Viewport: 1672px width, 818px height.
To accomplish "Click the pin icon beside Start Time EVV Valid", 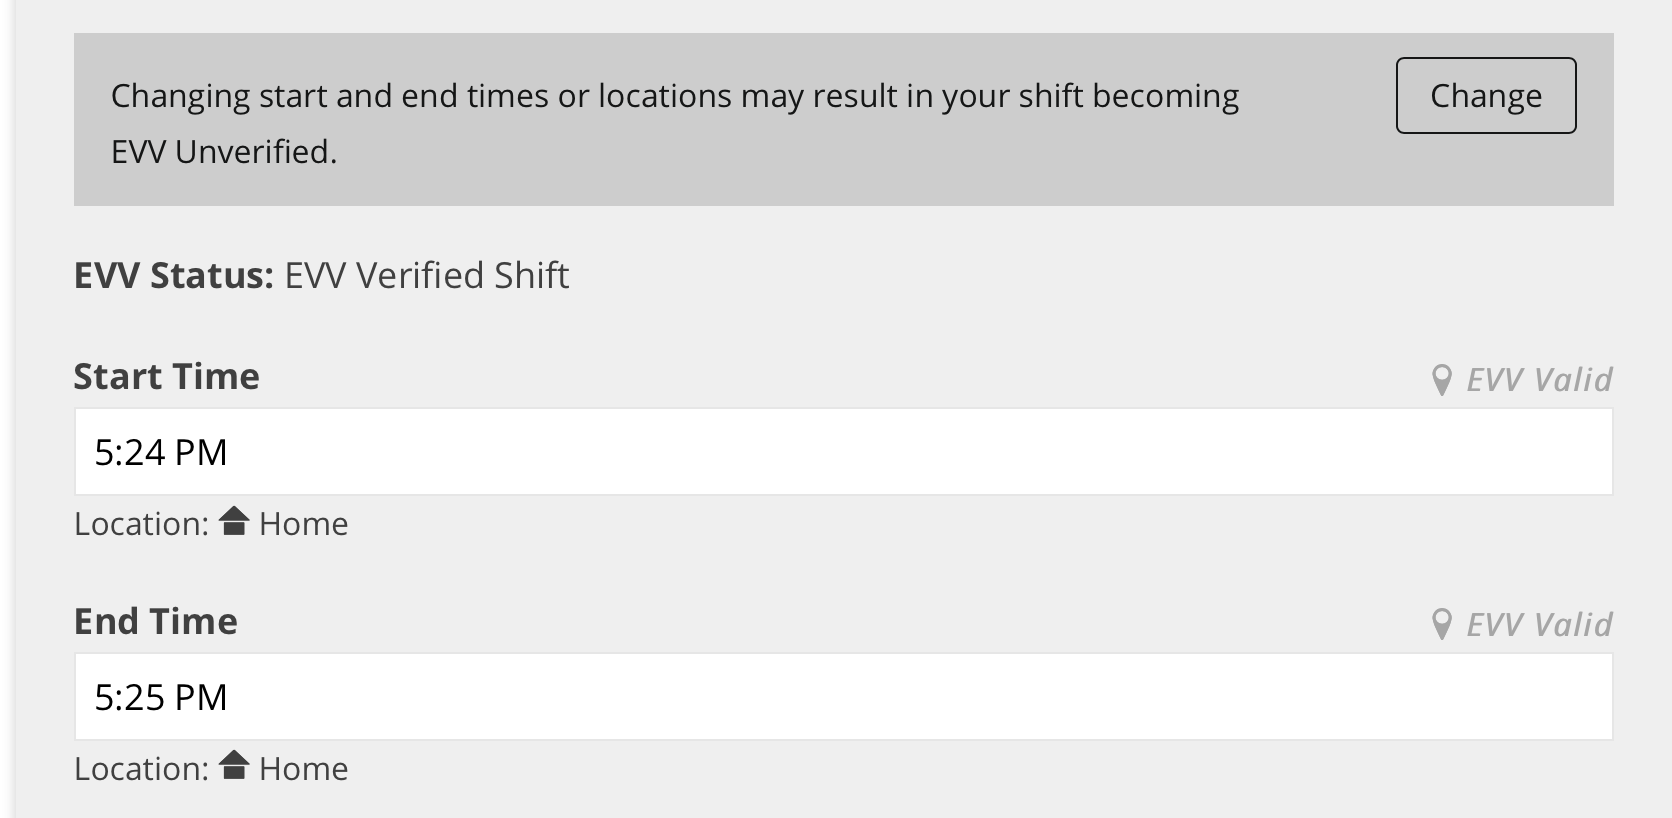I will click(1441, 380).
